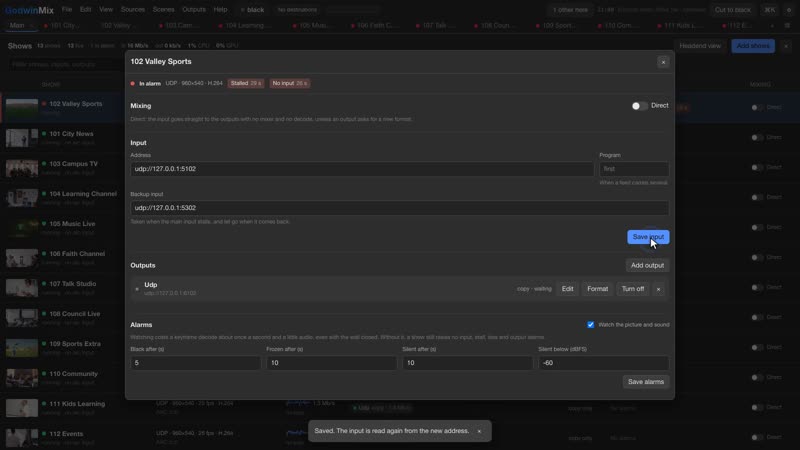This screenshot has height=450, width=800.
Task: Toggle Direct switch for 107 Talk Studio row
Action: [757, 287]
